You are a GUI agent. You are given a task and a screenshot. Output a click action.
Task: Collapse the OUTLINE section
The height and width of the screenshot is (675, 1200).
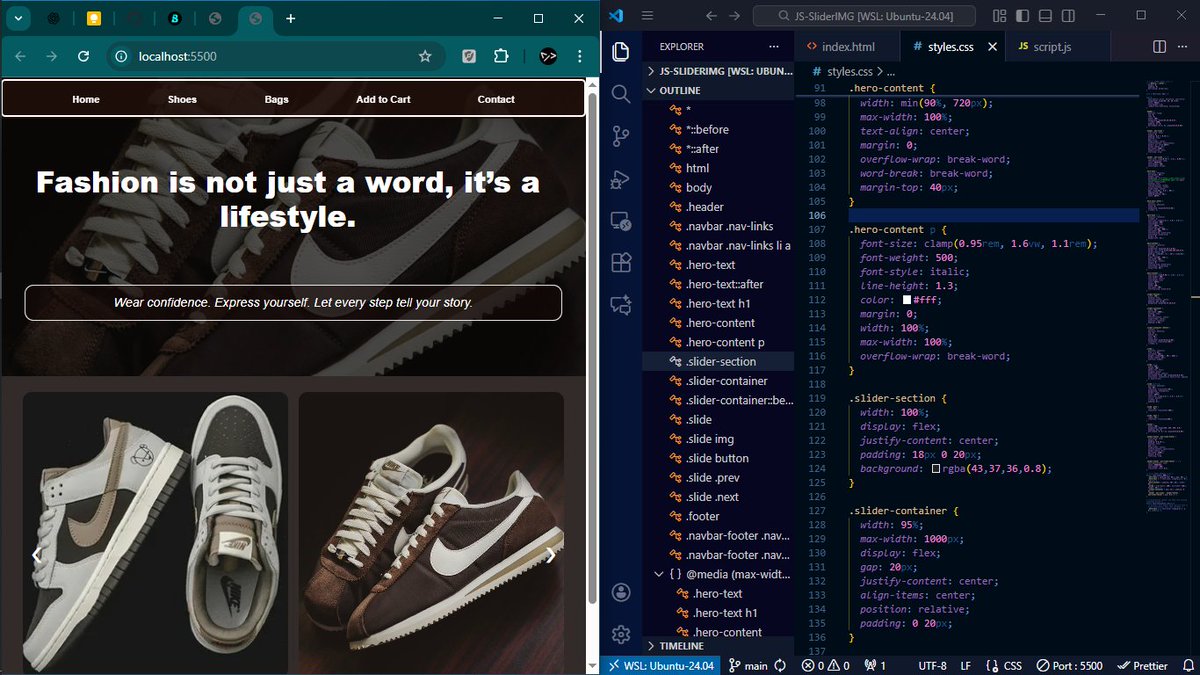720,90
